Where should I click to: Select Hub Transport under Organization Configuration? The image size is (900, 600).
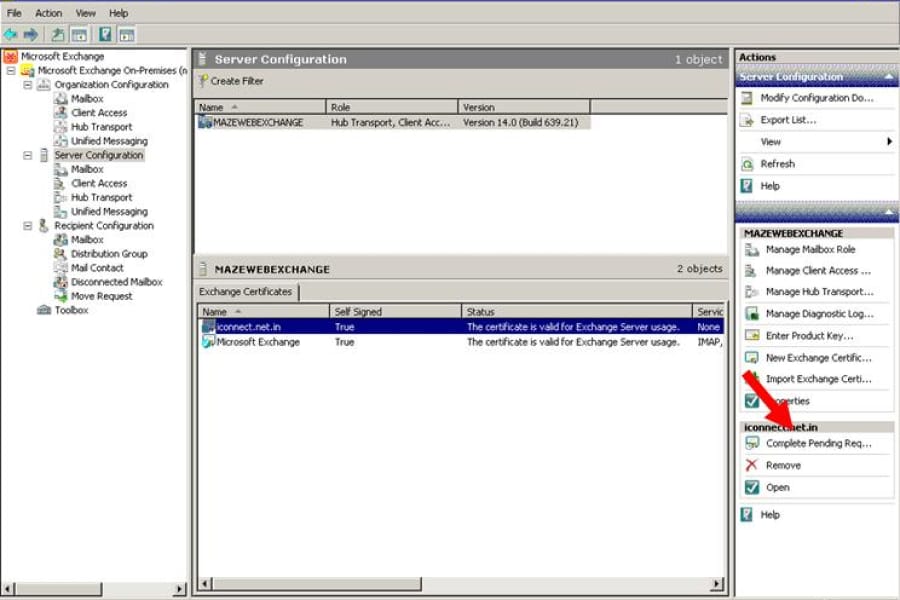pos(102,127)
